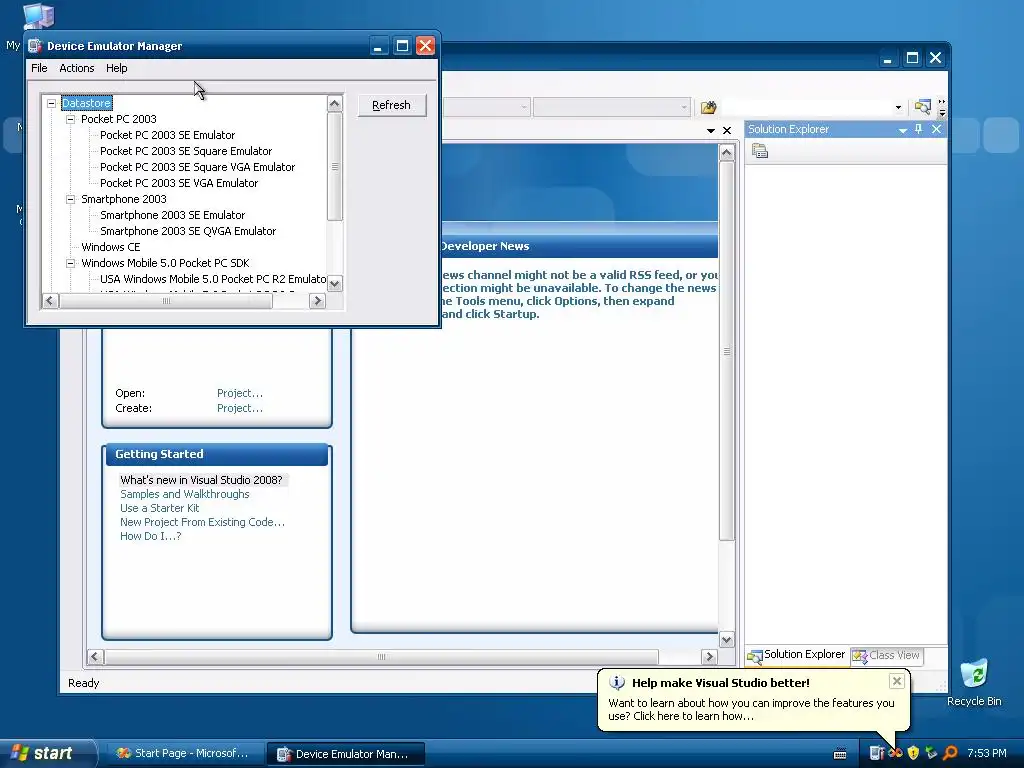Screen dimensions: 1024x768
Task: Select Pocket PC 2003 SE Emulator
Action: 167,135
